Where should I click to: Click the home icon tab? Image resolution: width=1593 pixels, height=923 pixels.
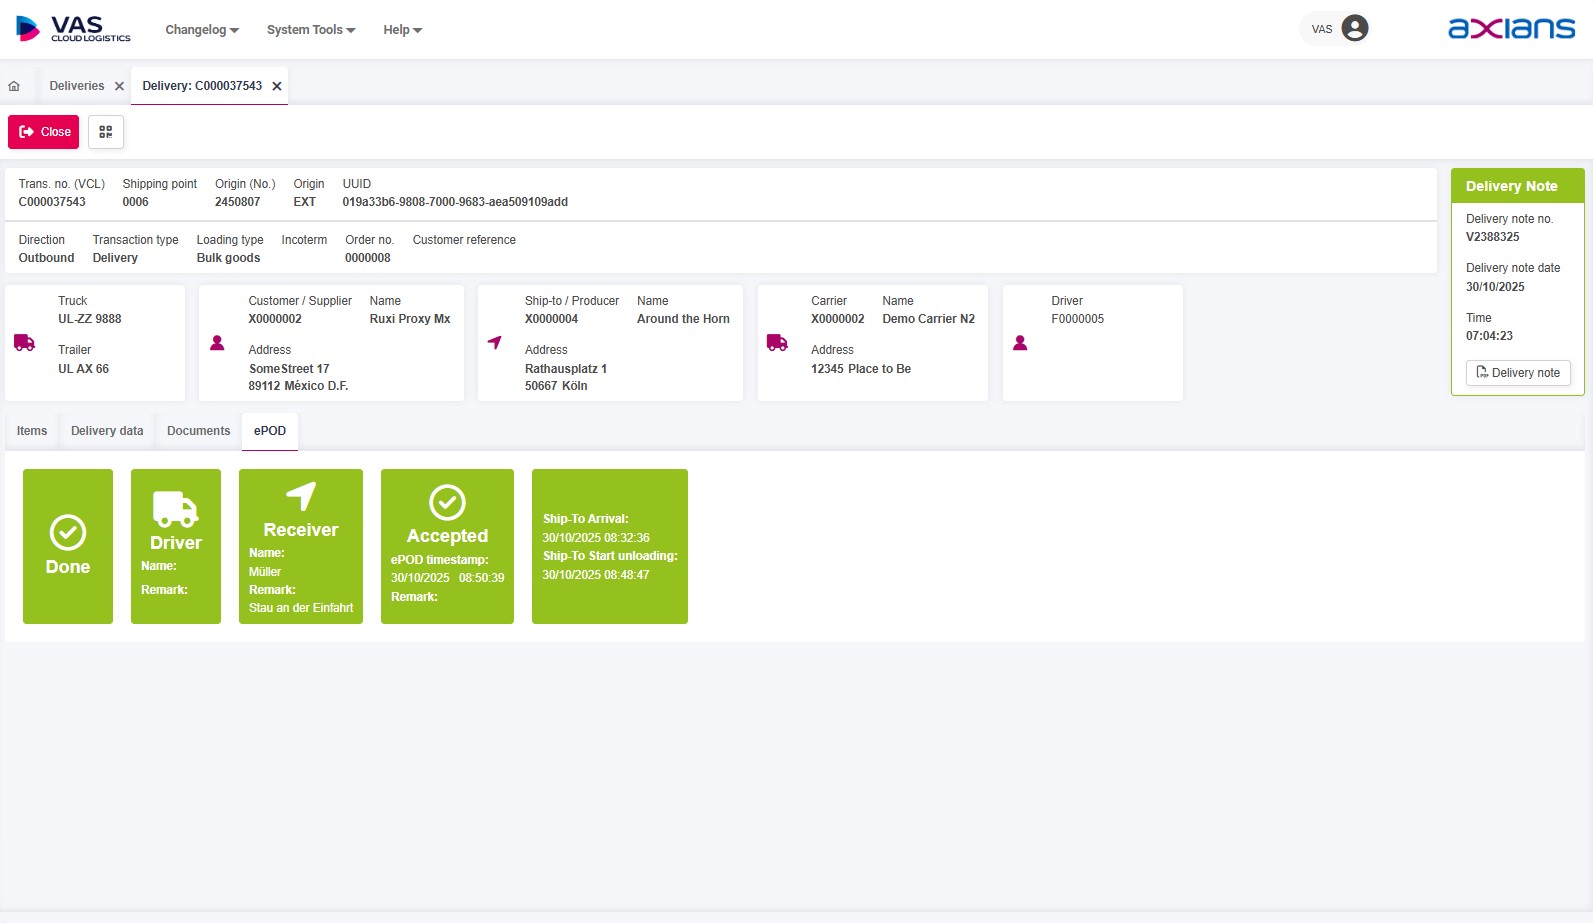coord(14,86)
